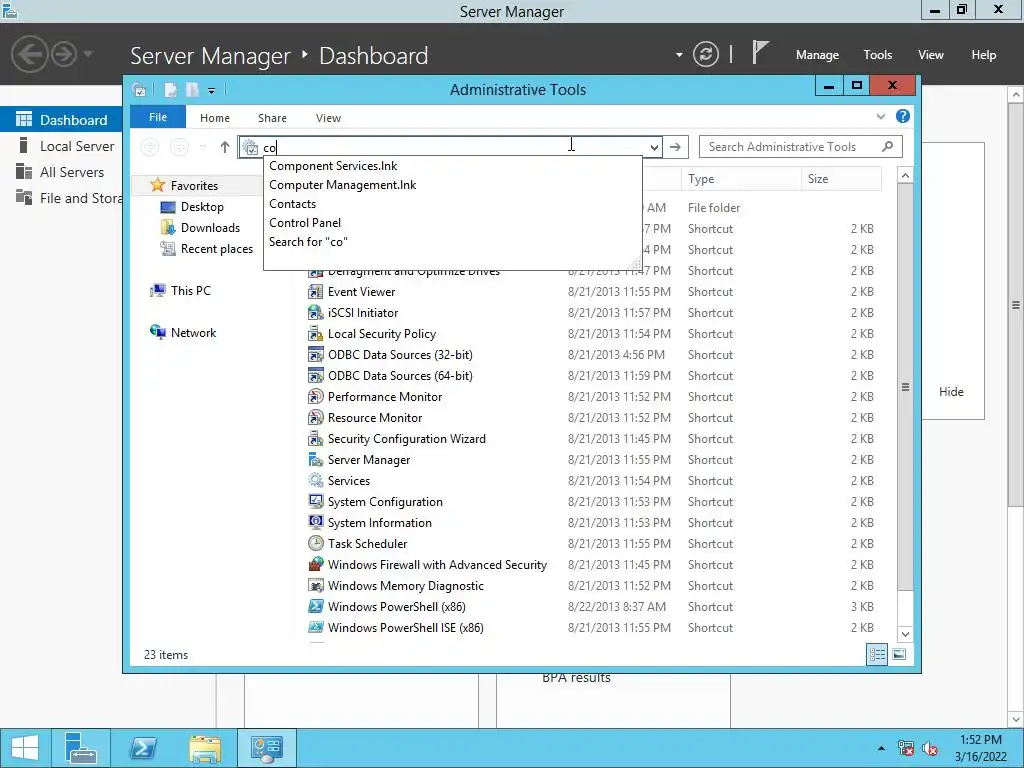Open the Server Manager notifications flag
Image resolution: width=1024 pixels, height=768 pixels.
click(760, 52)
